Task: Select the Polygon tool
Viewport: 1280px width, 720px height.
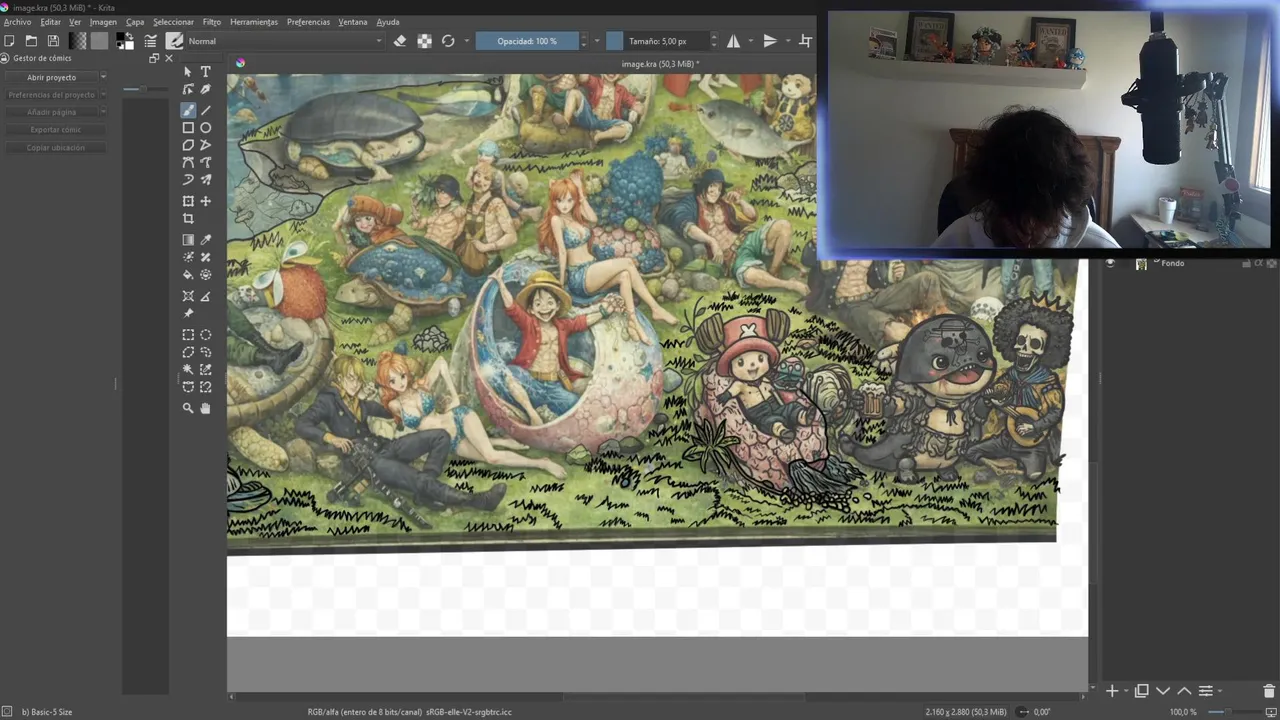Action: [x=188, y=145]
